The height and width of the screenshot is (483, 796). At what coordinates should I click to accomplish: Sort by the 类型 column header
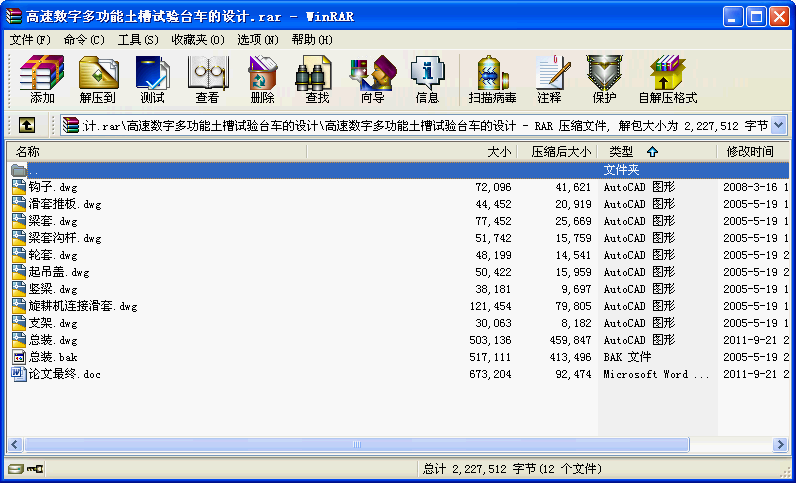pyautogui.click(x=657, y=151)
